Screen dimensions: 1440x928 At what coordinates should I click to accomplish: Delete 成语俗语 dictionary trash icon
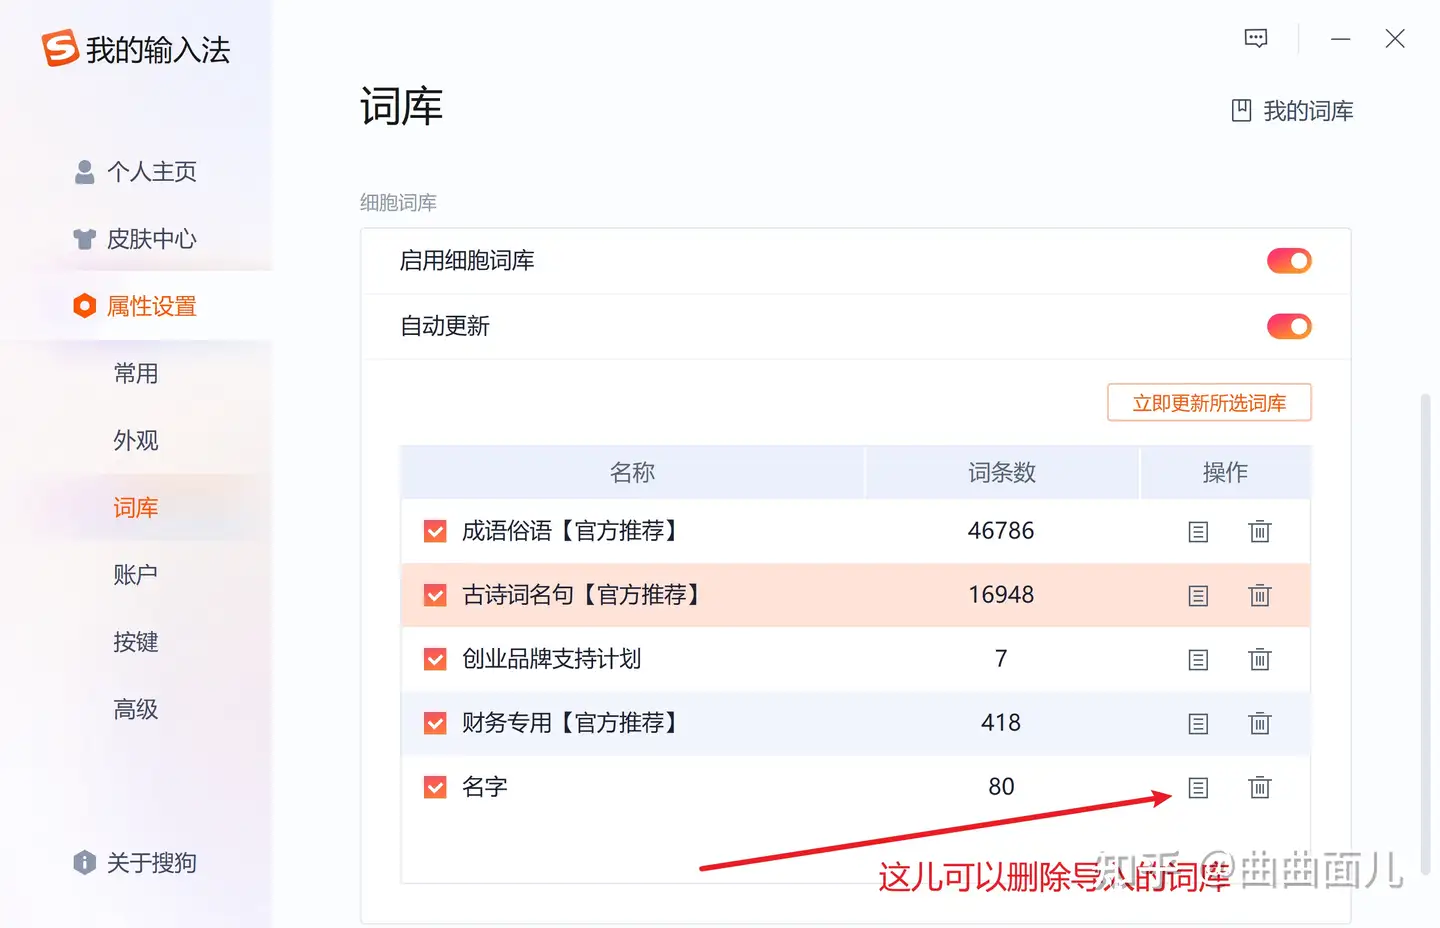[x=1260, y=531]
